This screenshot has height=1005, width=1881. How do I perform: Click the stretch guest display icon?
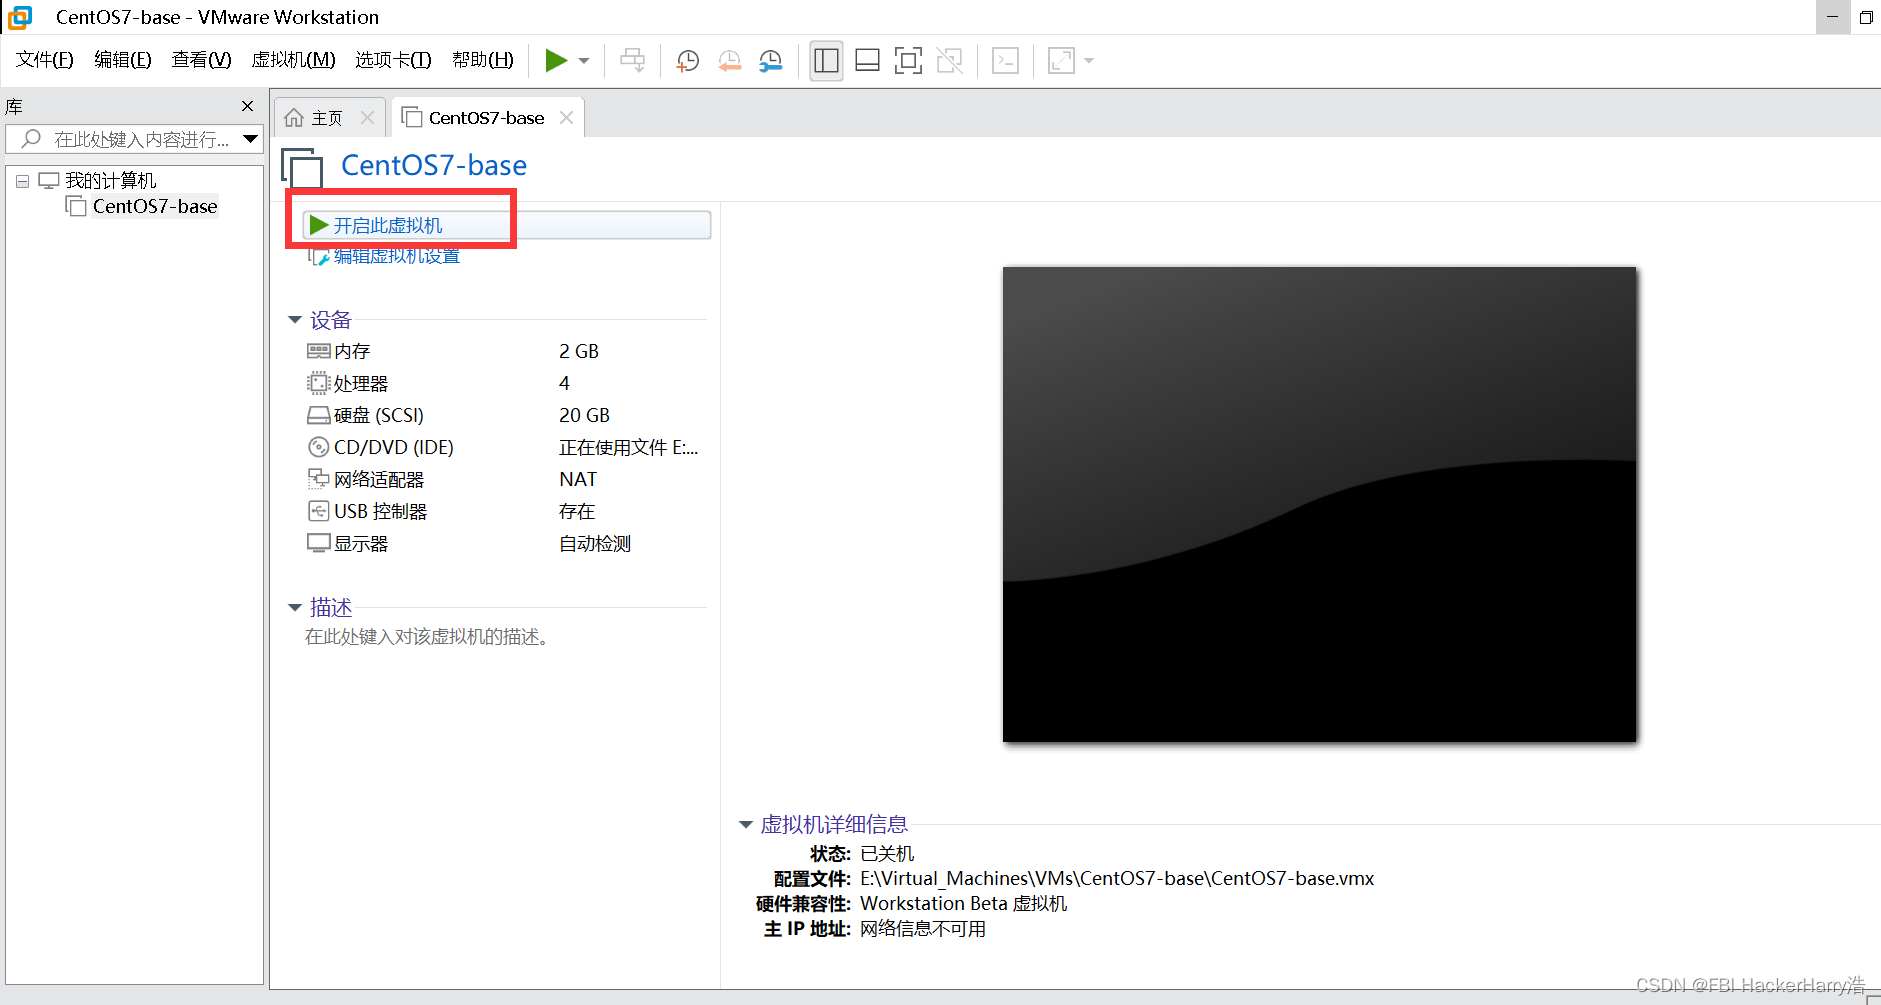pos(1061,61)
